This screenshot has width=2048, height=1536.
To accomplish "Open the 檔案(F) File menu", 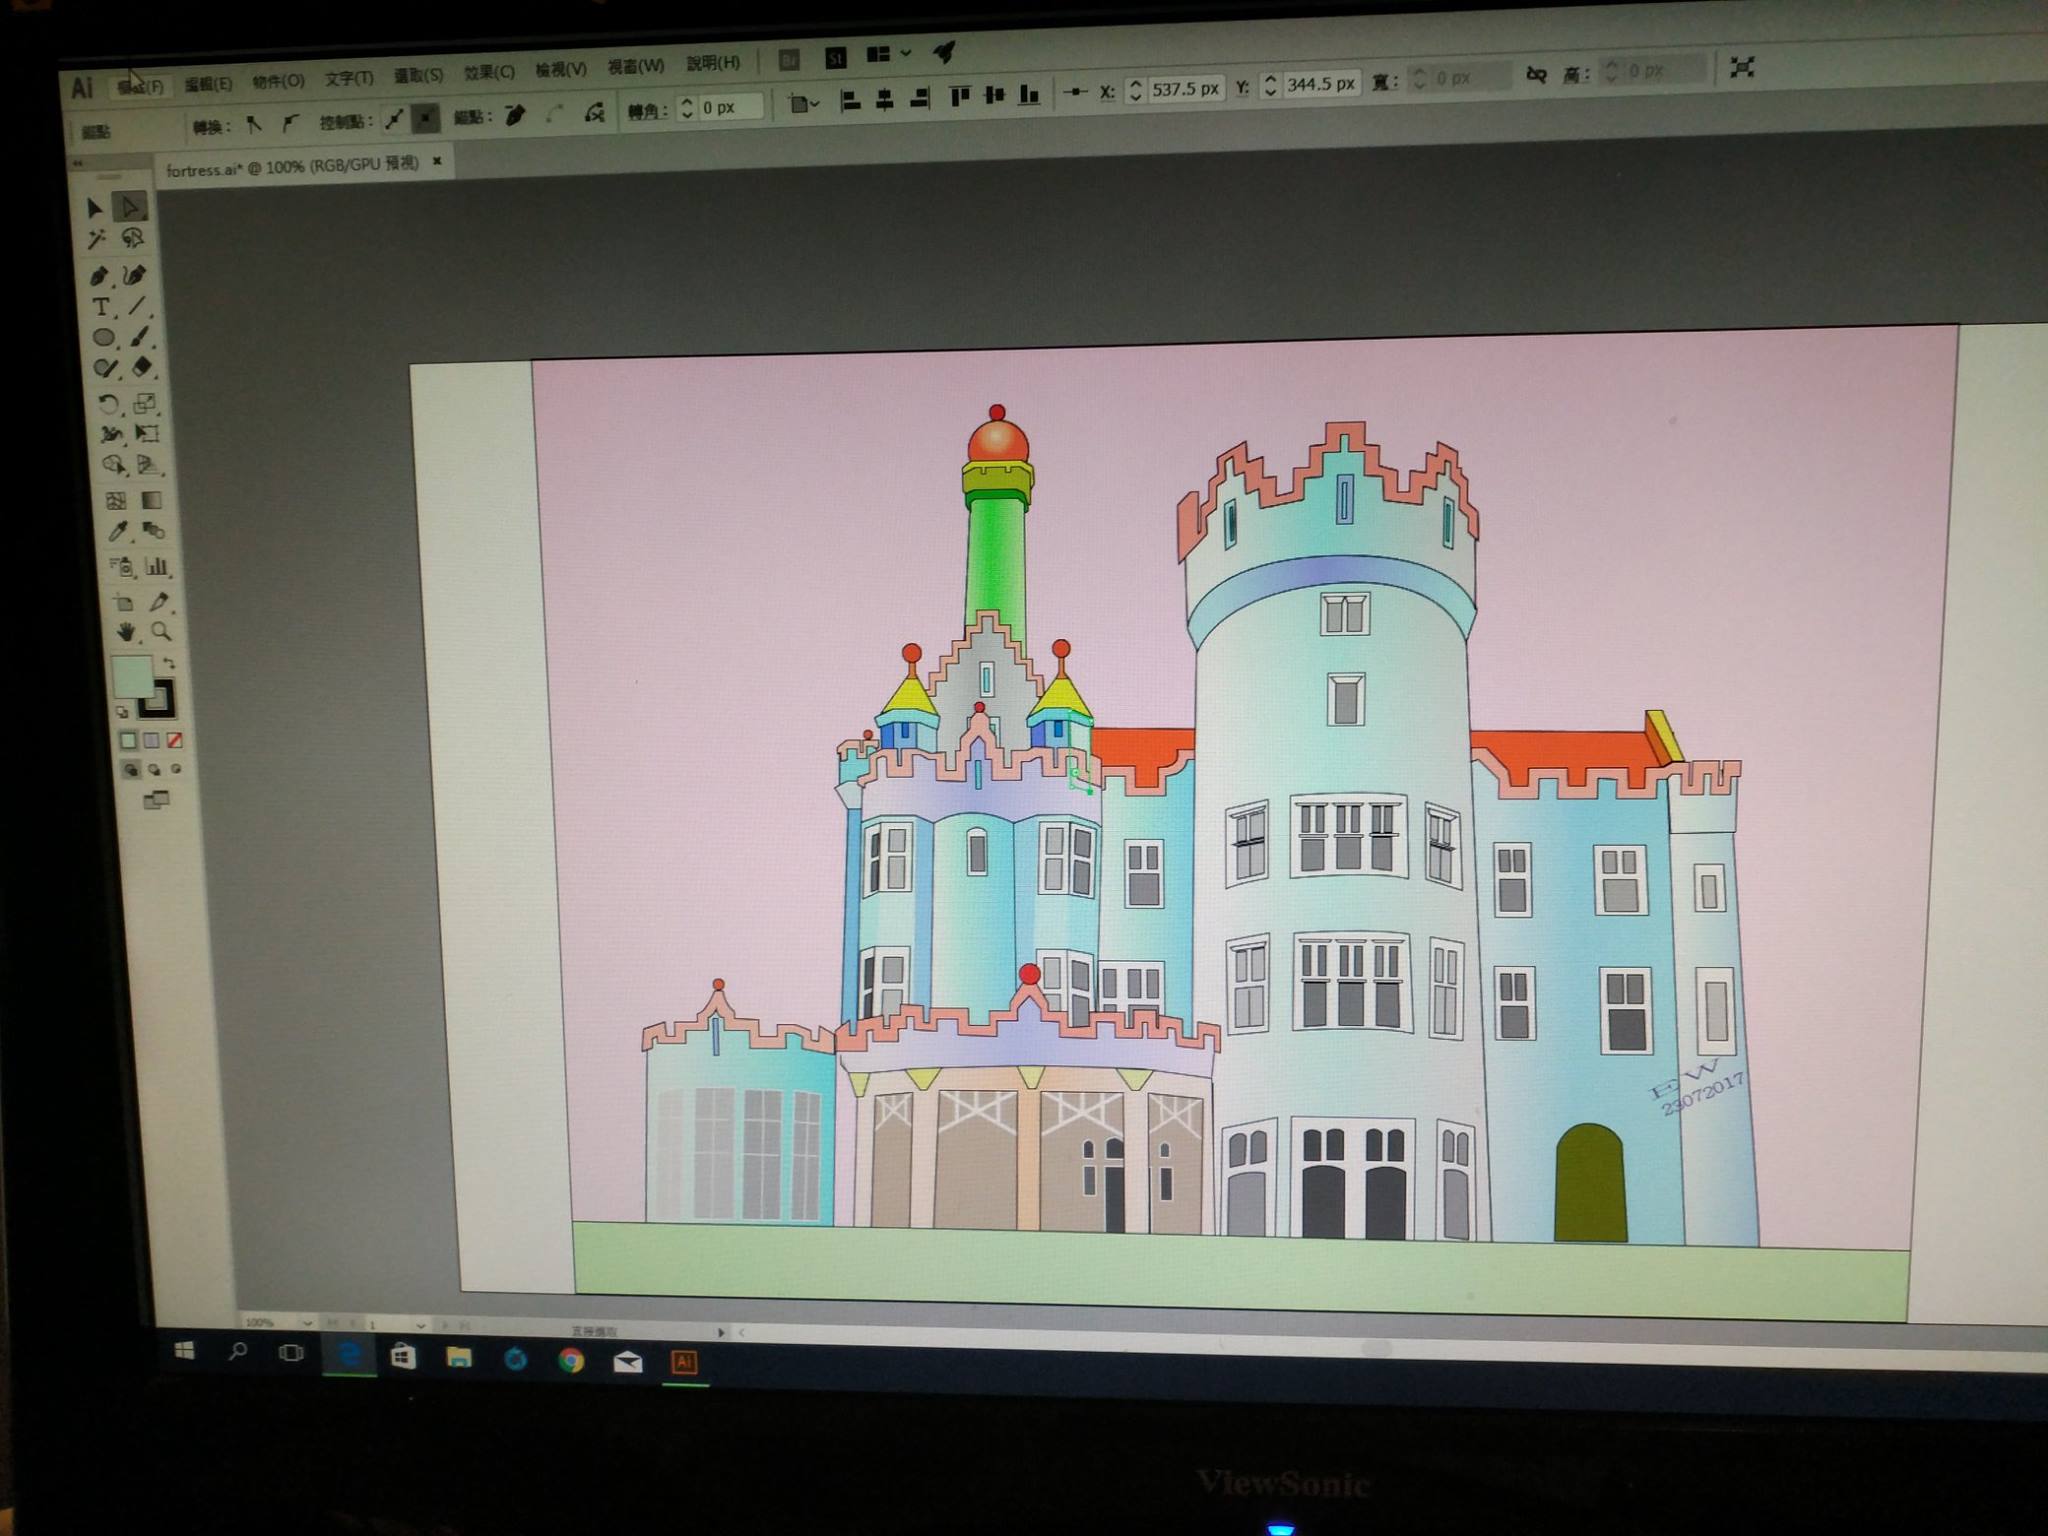I will click(x=140, y=87).
